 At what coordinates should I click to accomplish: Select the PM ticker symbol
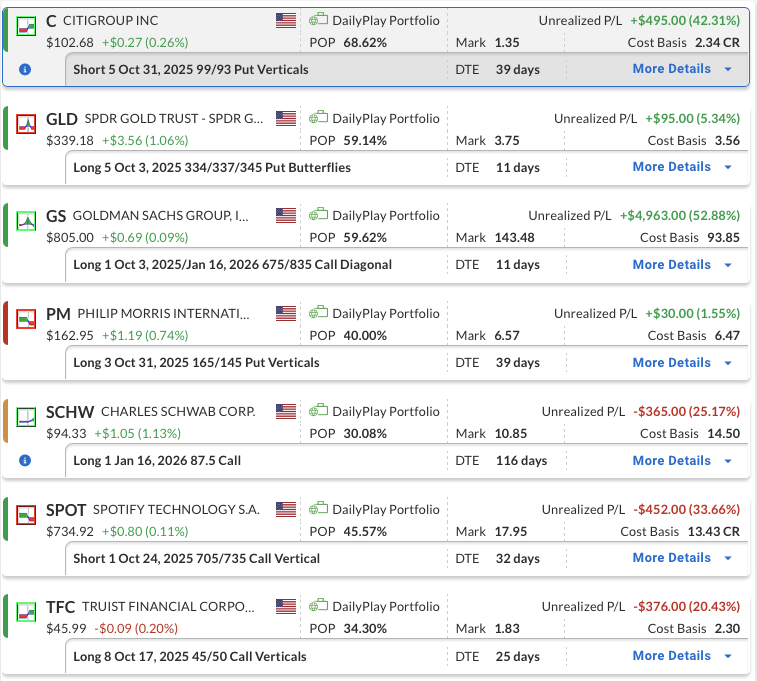pos(58,315)
